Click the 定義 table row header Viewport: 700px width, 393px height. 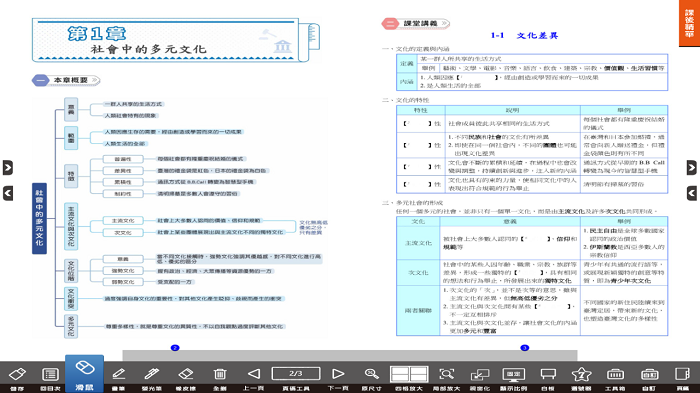407,63
